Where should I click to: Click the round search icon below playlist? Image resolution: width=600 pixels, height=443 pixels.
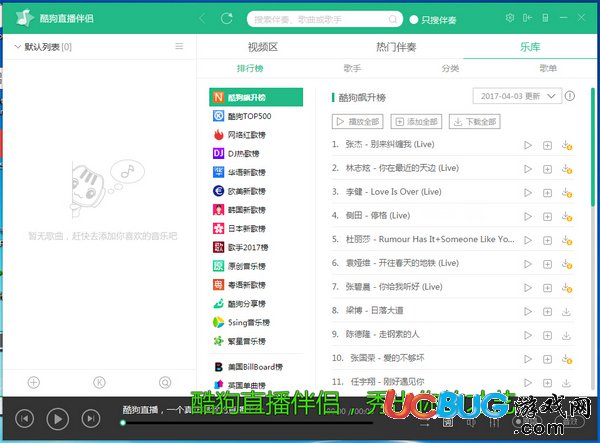tap(165, 382)
